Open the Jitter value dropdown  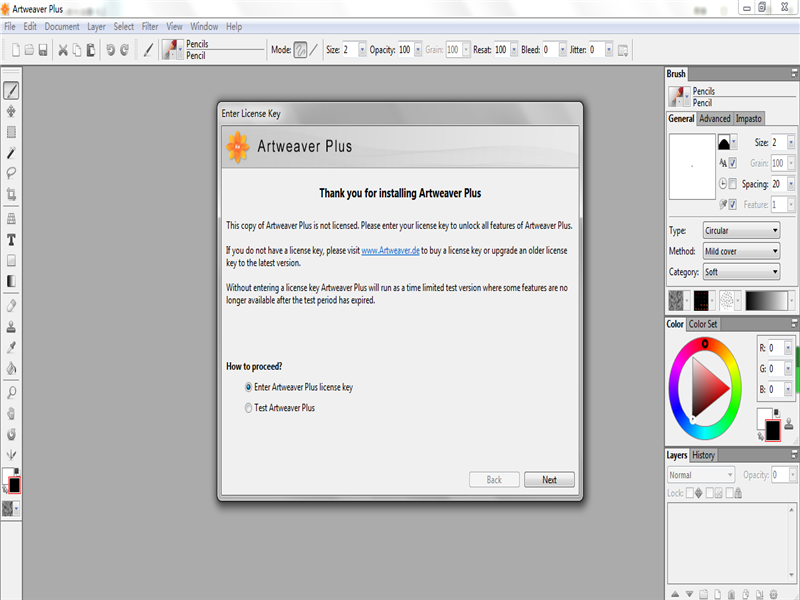(609, 49)
